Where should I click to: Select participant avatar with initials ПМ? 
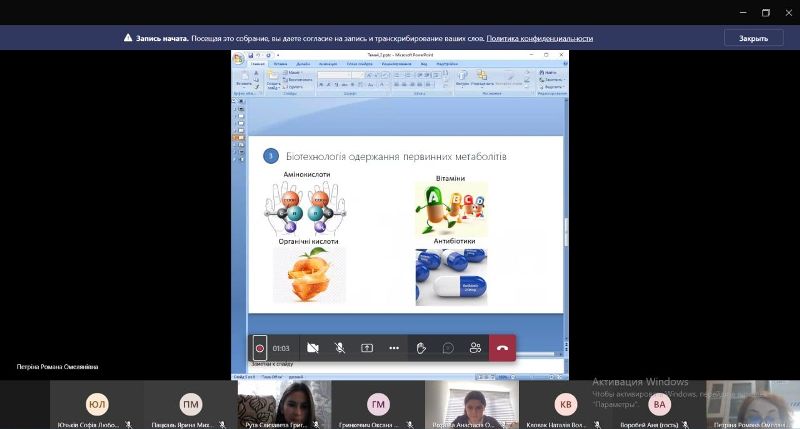tap(190, 404)
